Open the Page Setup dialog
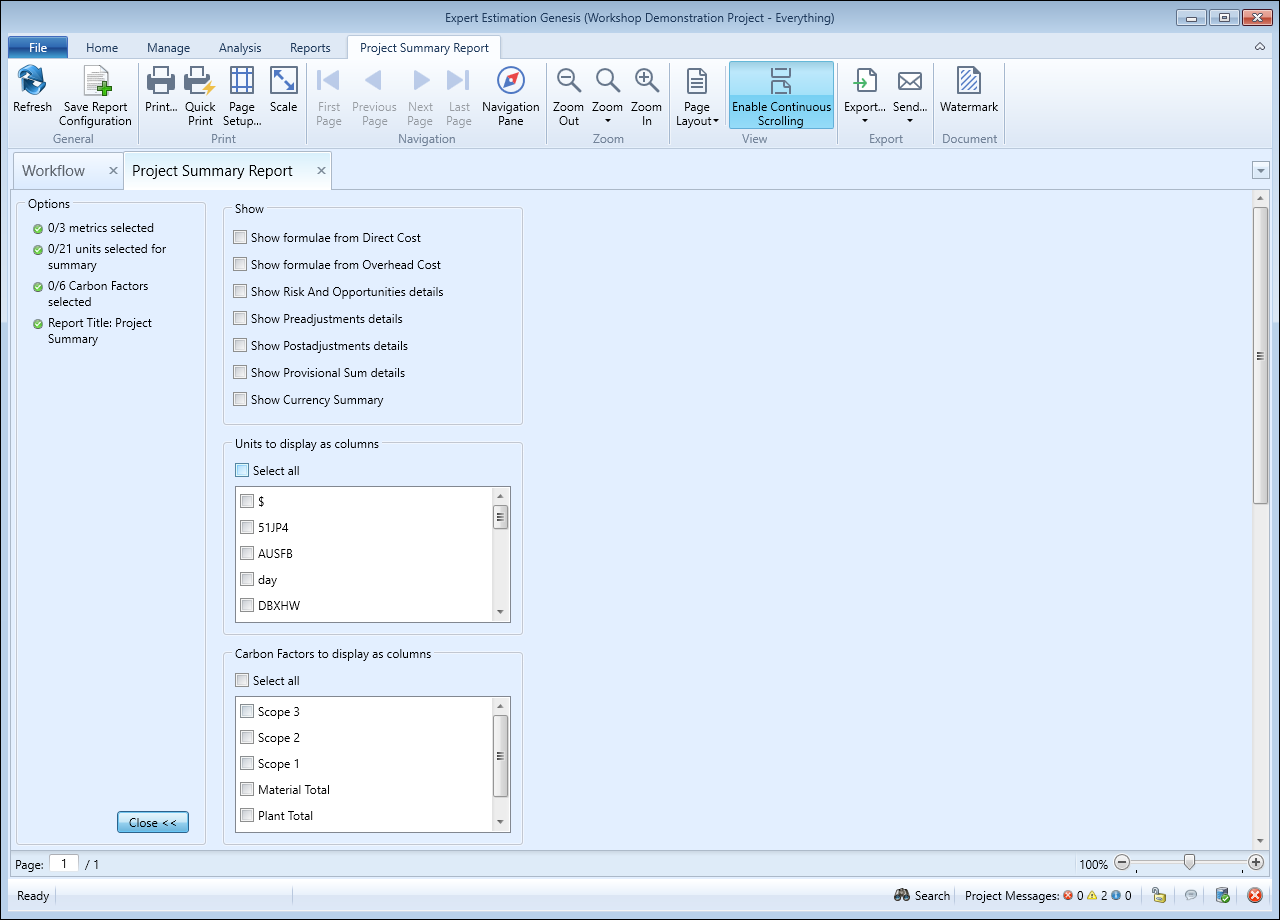This screenshot has width=1280, height=920. 242,82
